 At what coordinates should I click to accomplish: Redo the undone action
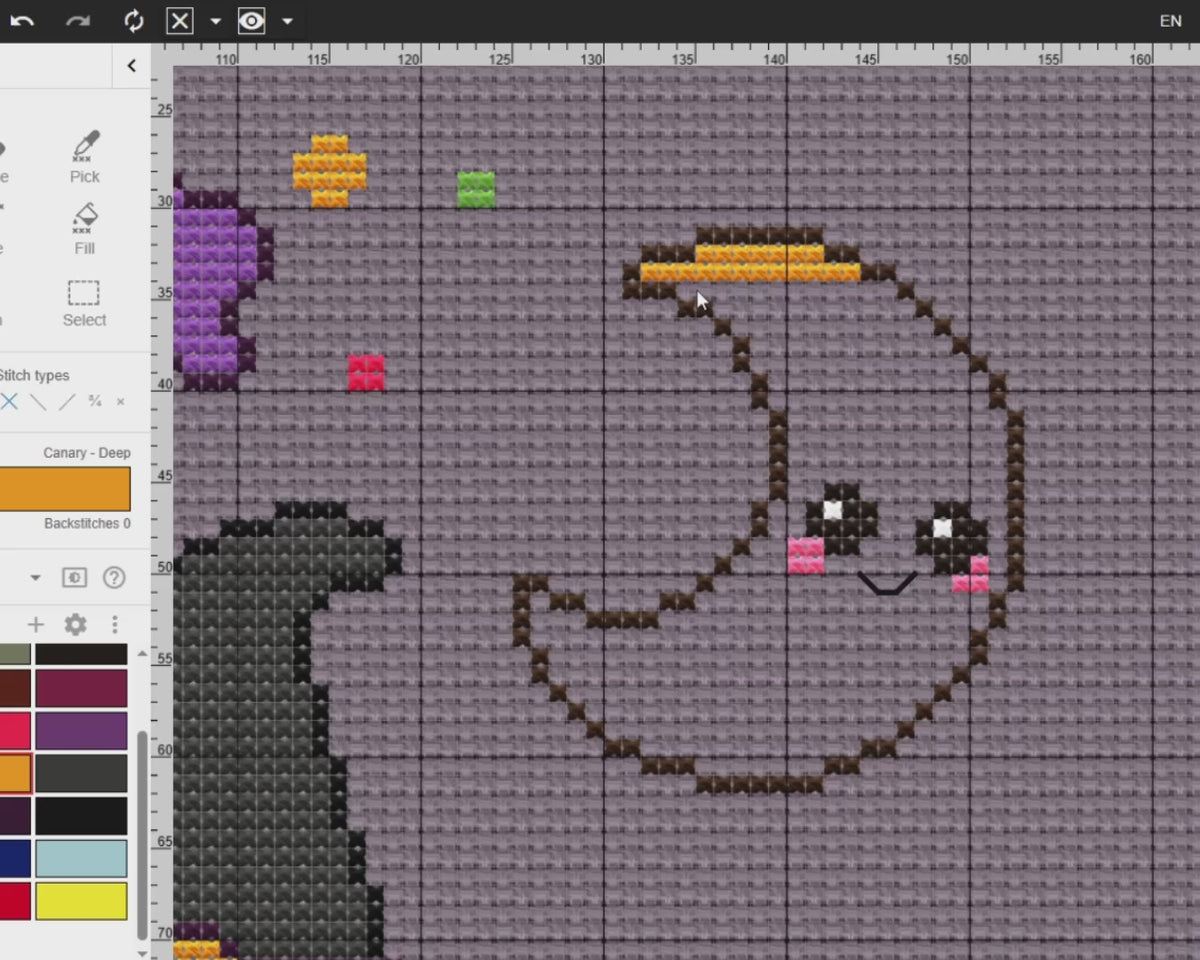tap(78, 21)
